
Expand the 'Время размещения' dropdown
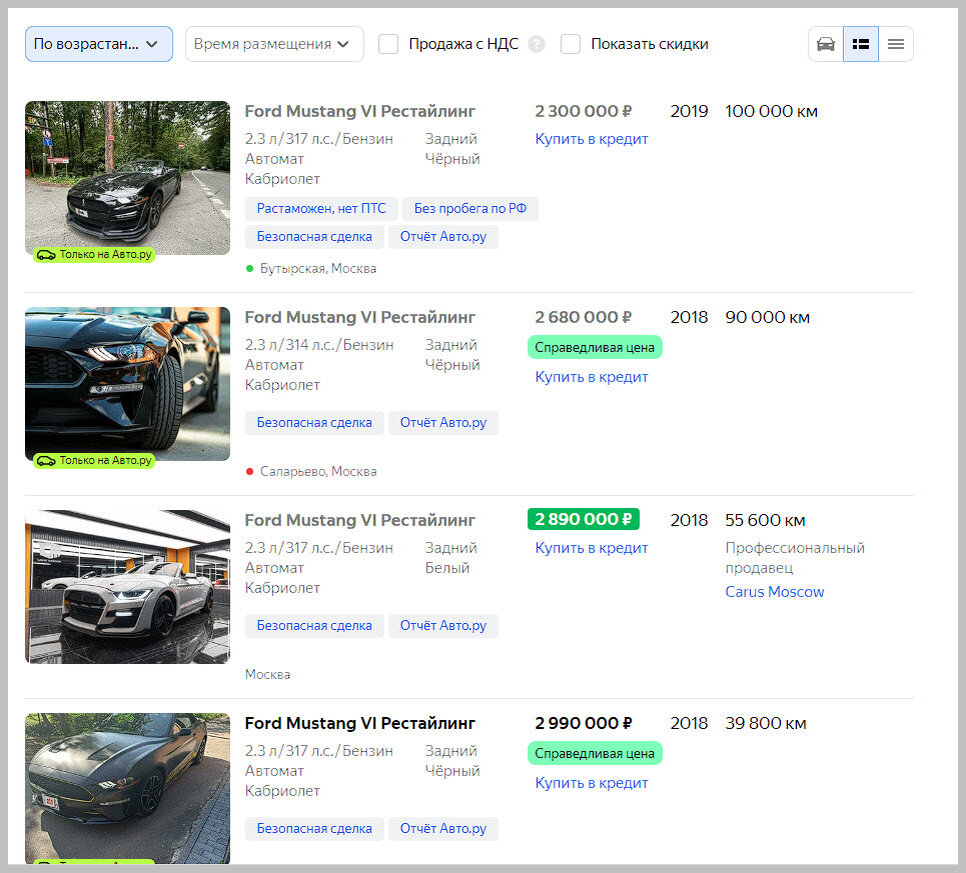(x=274, y=44)
